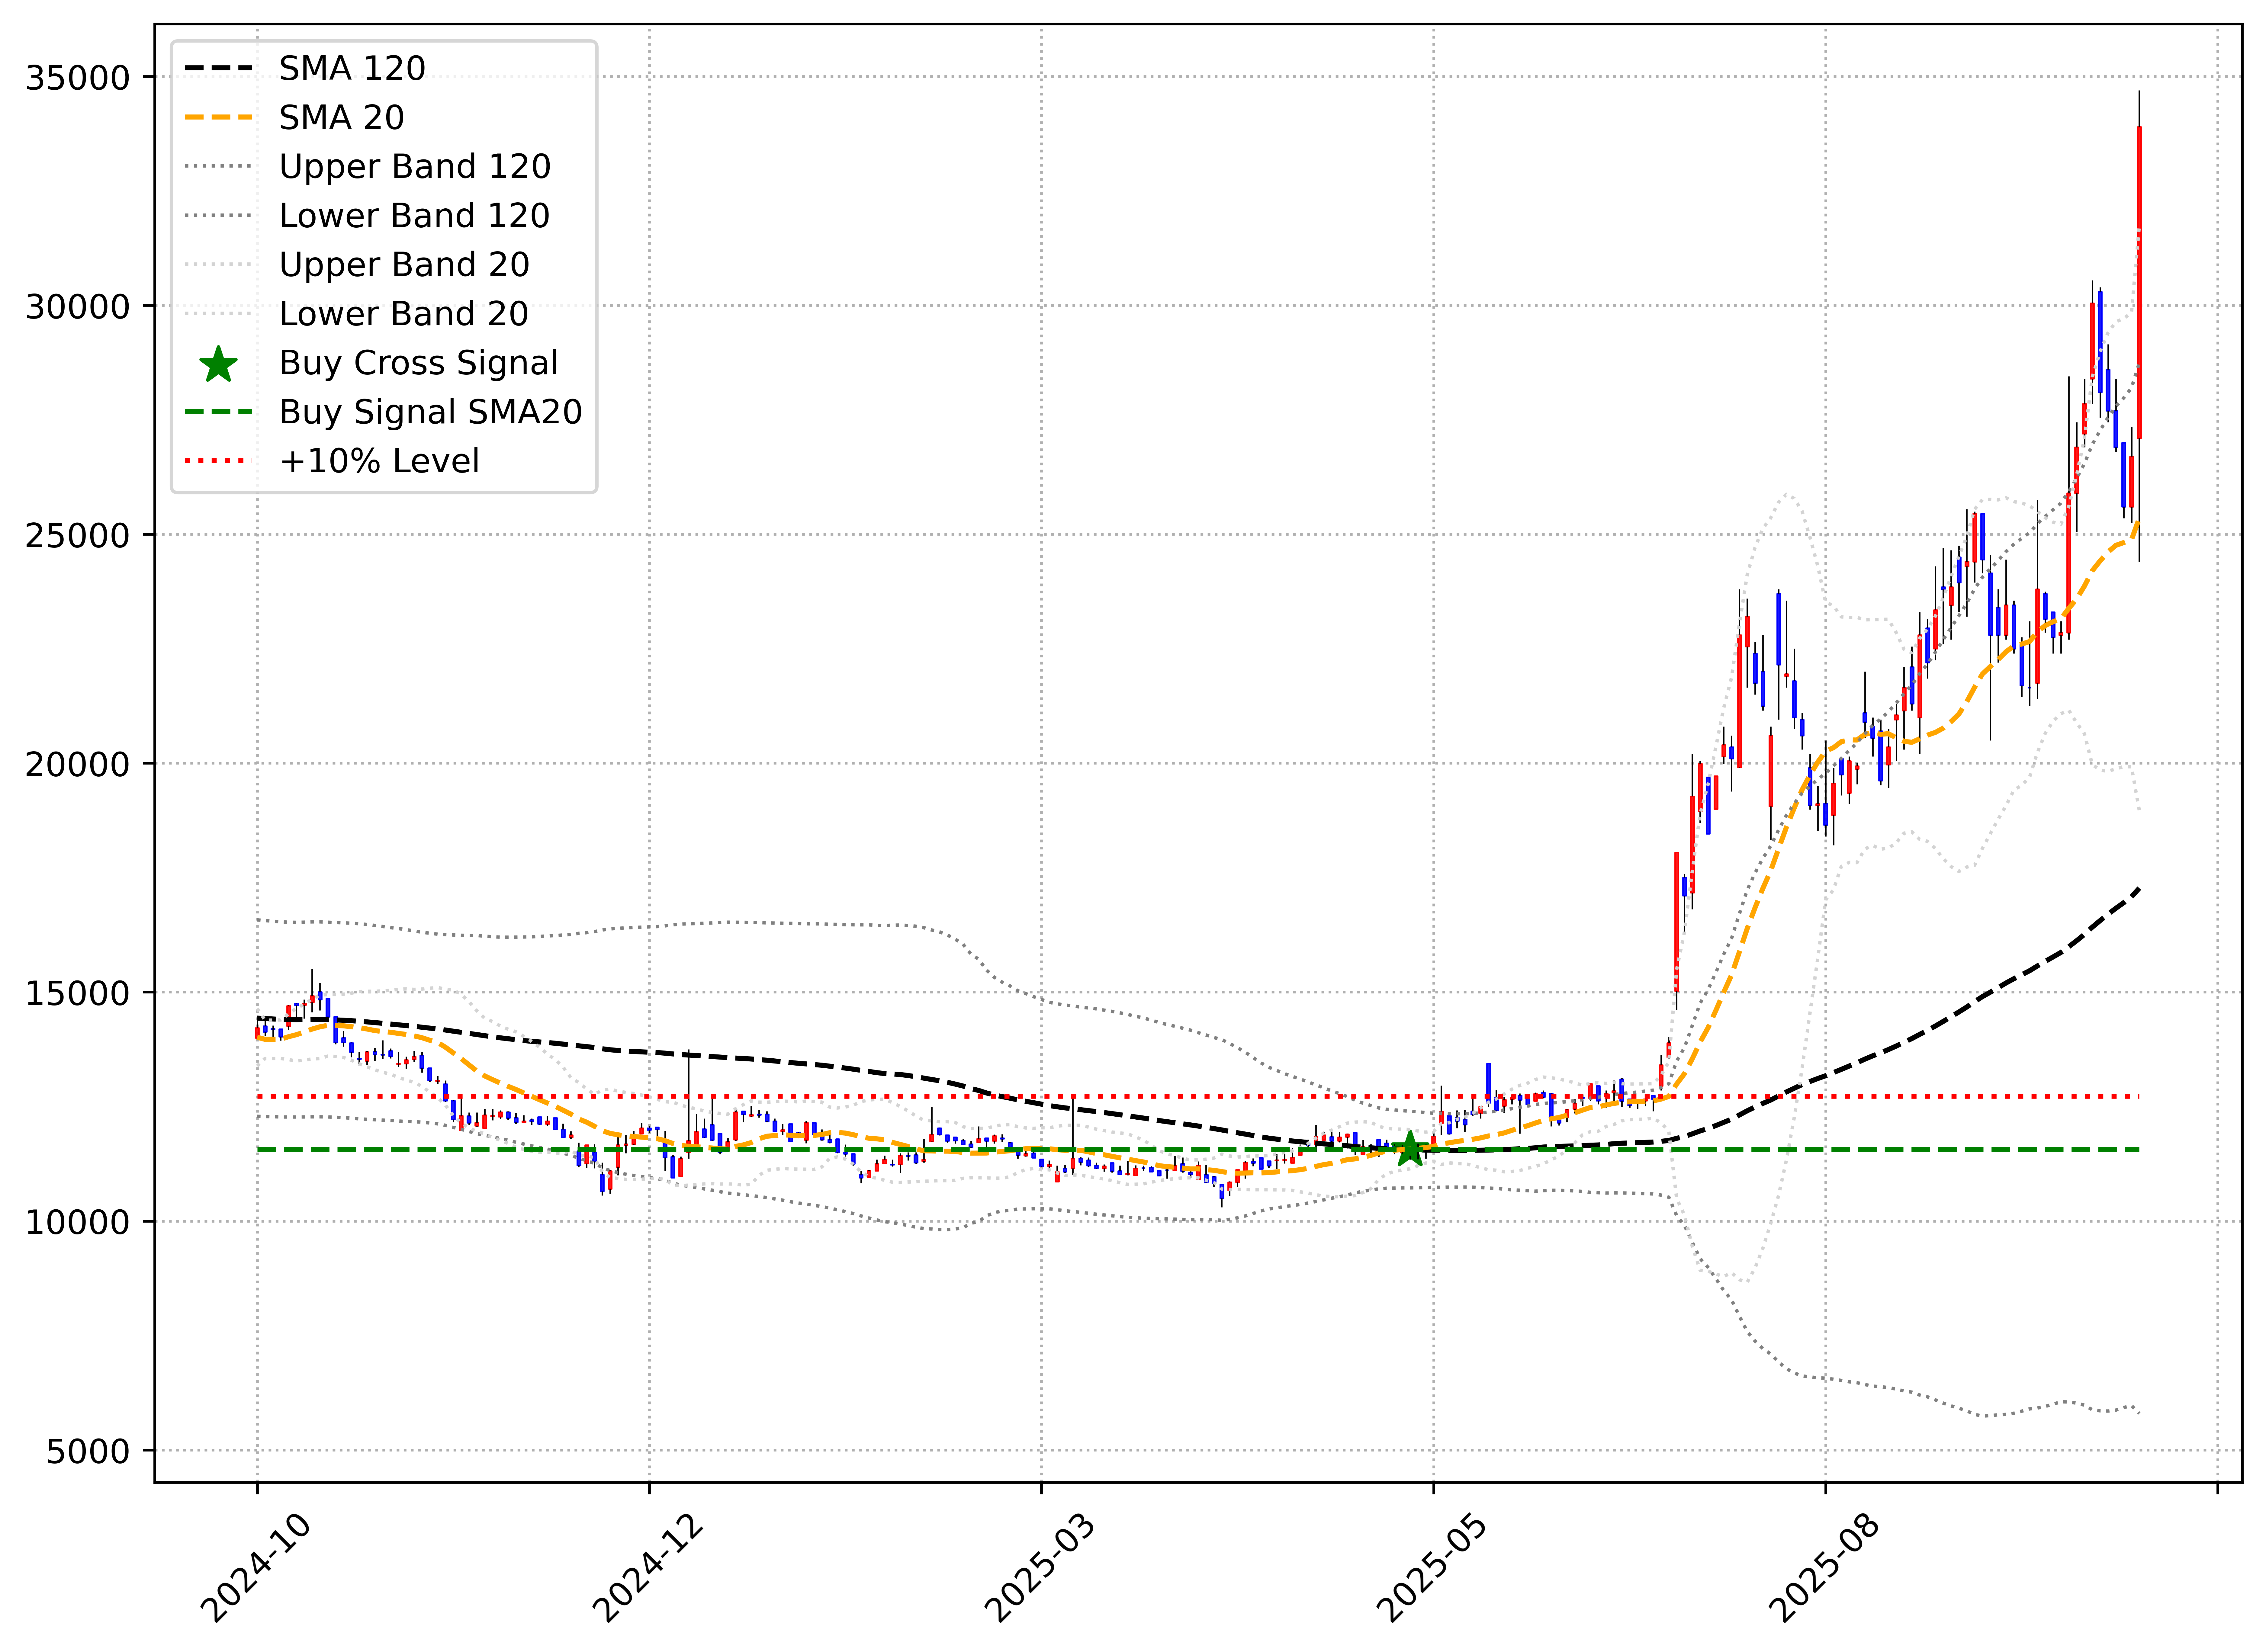Click the 2025-03 x-axis date label
2266x1652 pixels.
[1040, 1568]
